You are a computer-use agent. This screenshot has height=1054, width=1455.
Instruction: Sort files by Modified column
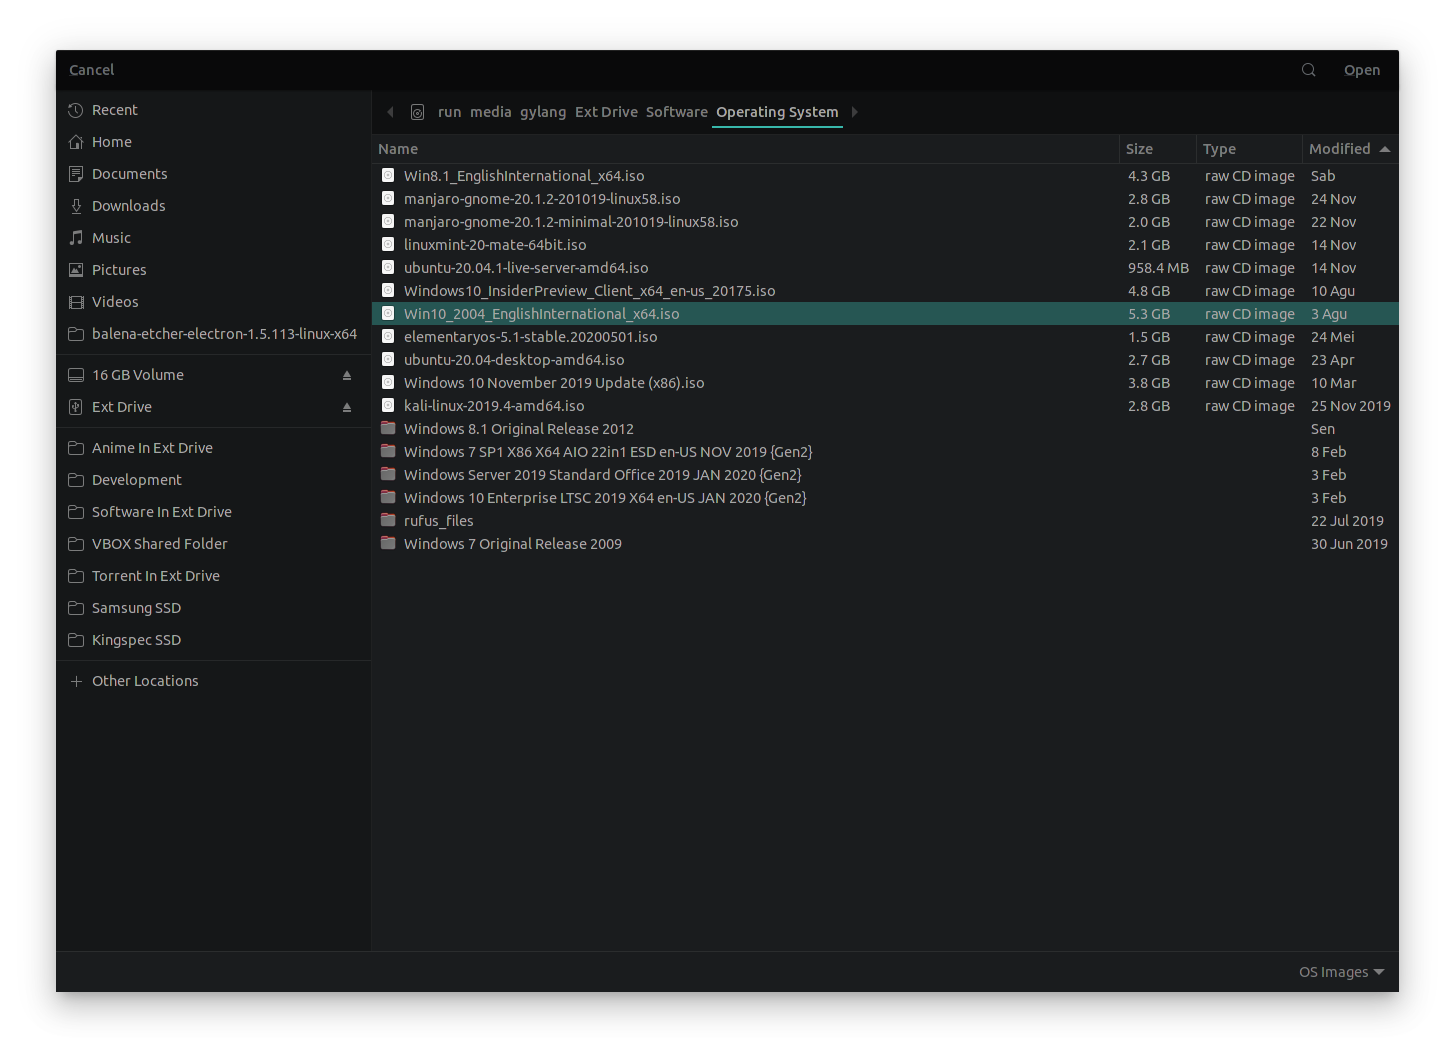pos(1350,149)
